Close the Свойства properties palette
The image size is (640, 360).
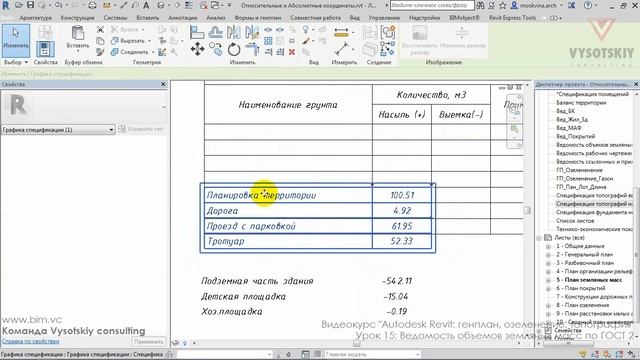coord(163,84)
